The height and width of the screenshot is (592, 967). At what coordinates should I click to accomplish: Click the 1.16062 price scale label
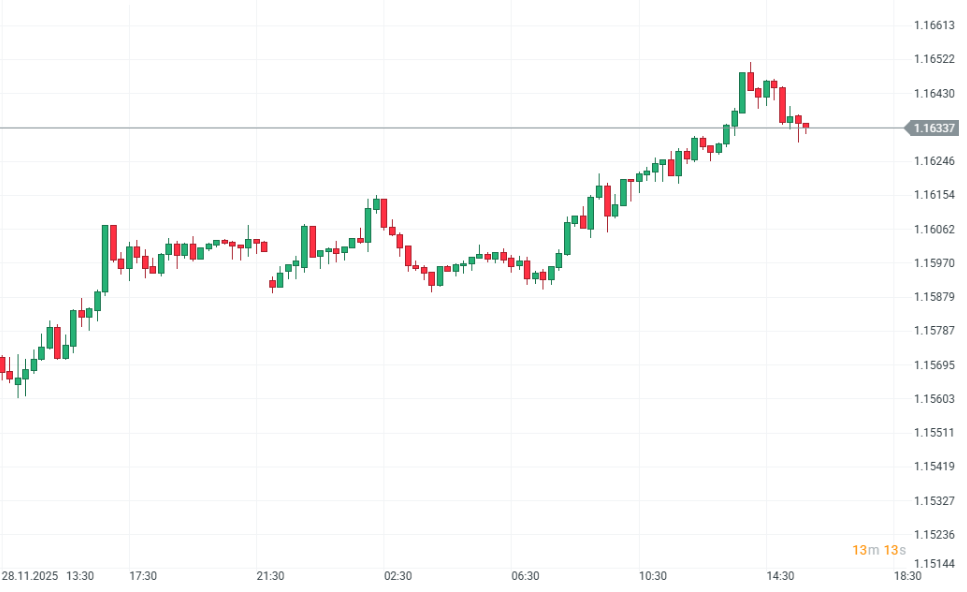(x=934, y=229)
